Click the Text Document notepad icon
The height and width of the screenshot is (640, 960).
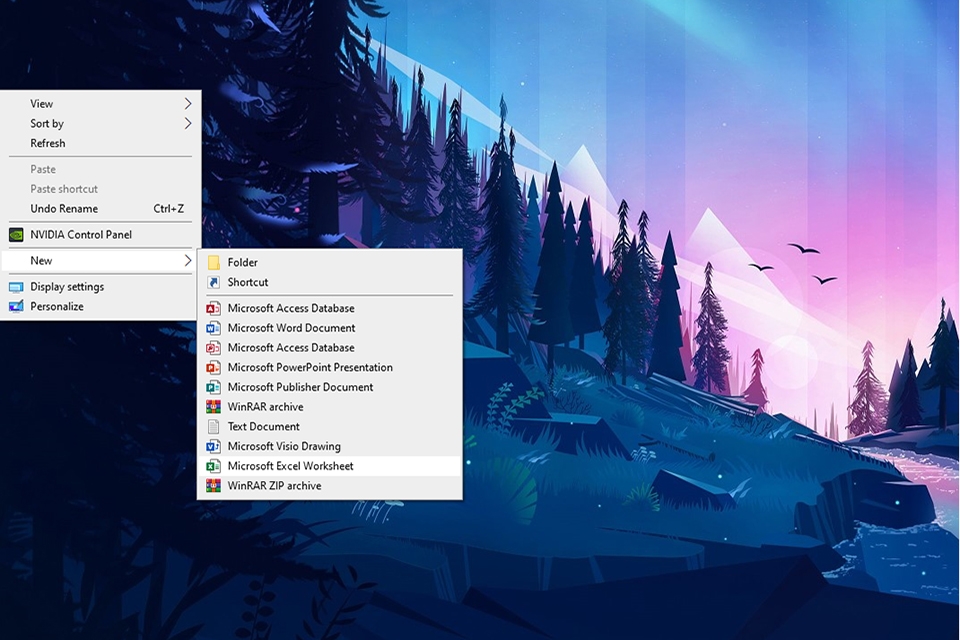click(213, 427)
